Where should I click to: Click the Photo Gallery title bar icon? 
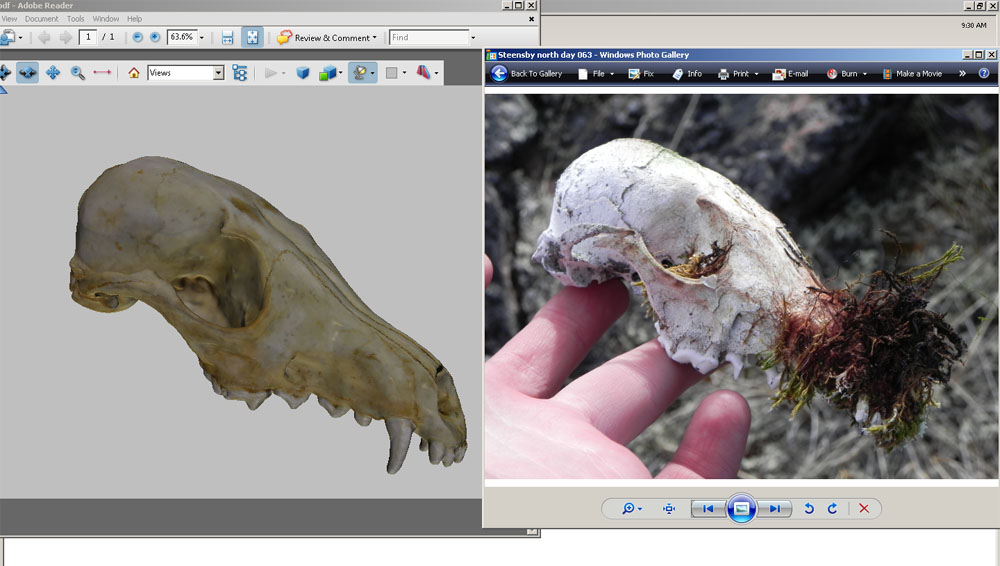coord(491,56)
